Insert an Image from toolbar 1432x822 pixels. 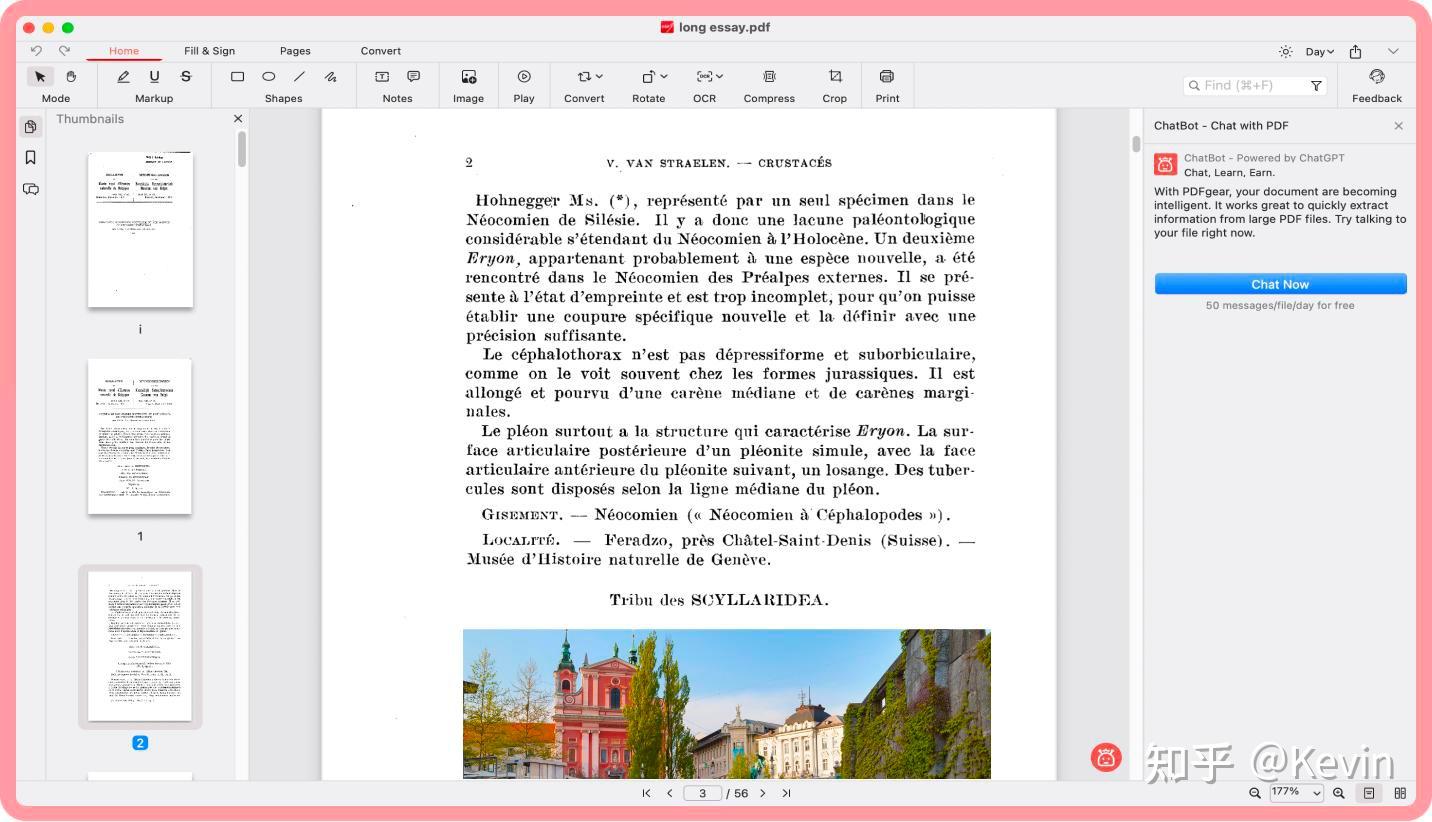pos(468,76)
